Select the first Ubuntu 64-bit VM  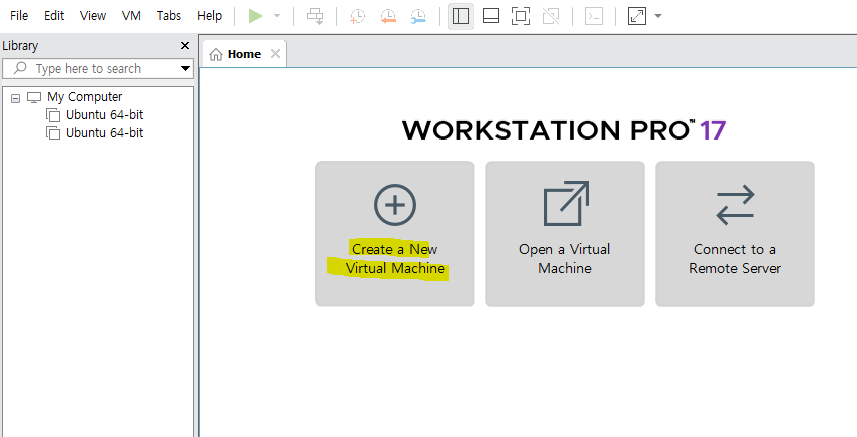pos(104,115)
